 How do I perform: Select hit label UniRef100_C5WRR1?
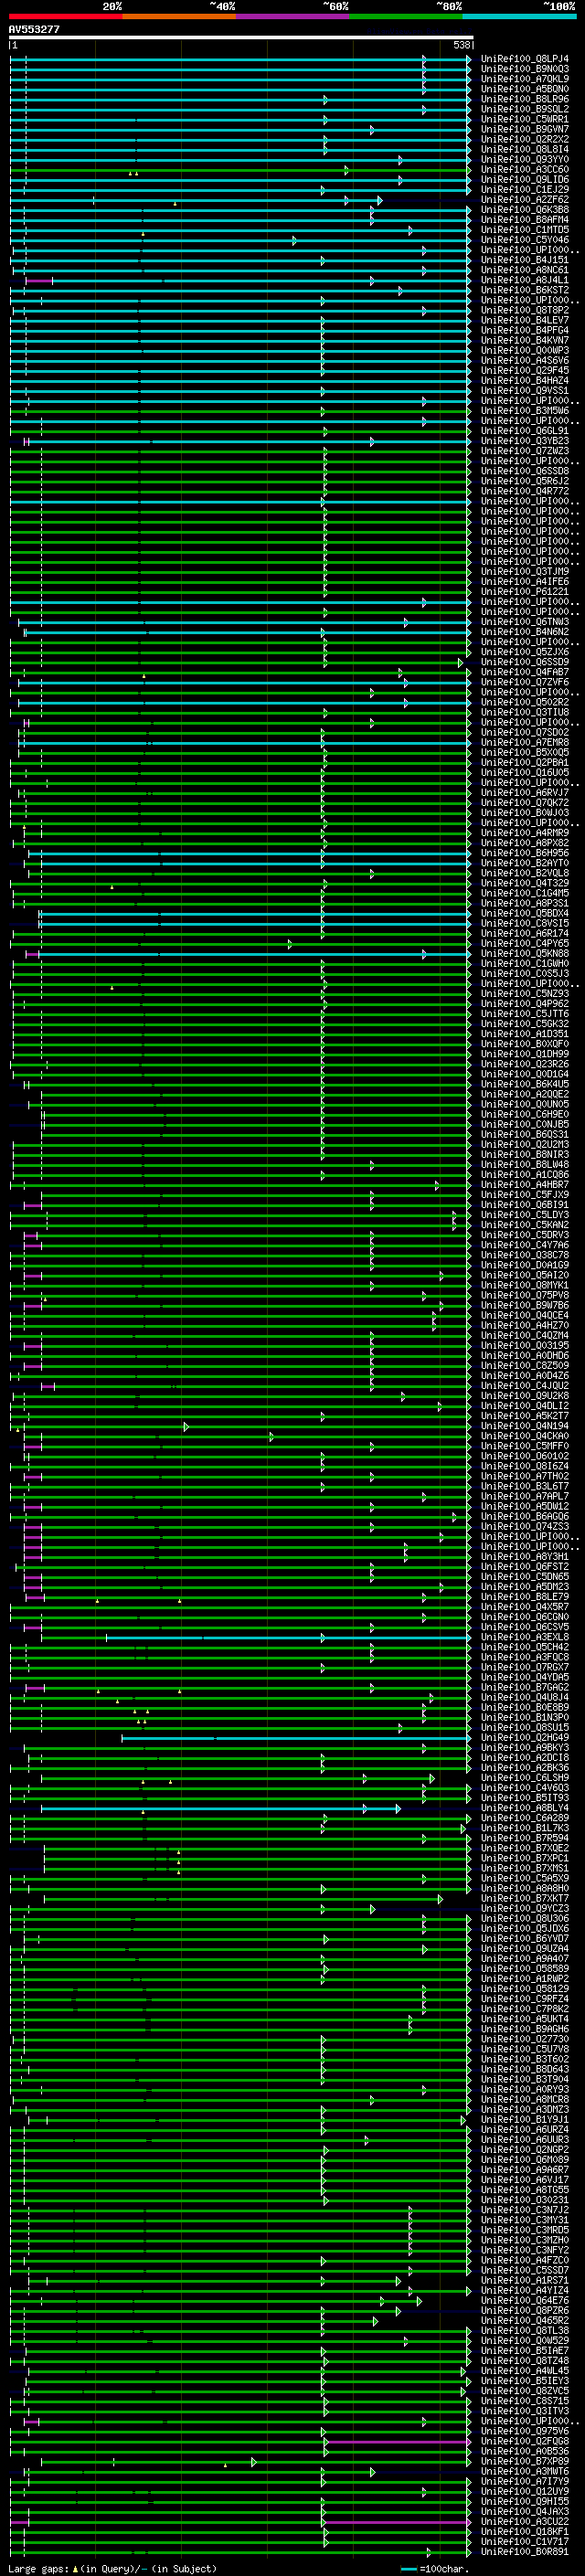[525, 119]
